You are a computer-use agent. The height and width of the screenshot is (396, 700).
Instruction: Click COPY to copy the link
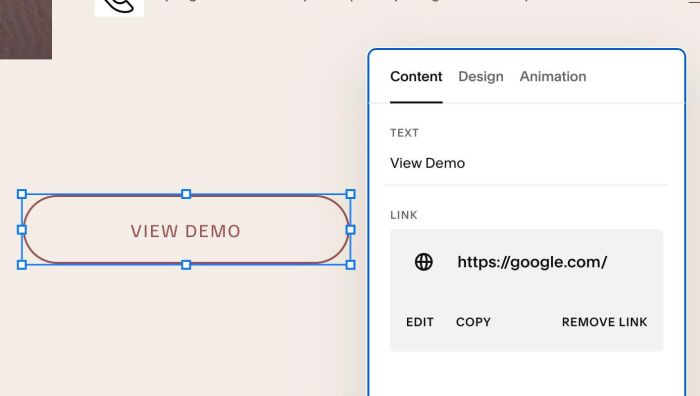click(473, 322)
